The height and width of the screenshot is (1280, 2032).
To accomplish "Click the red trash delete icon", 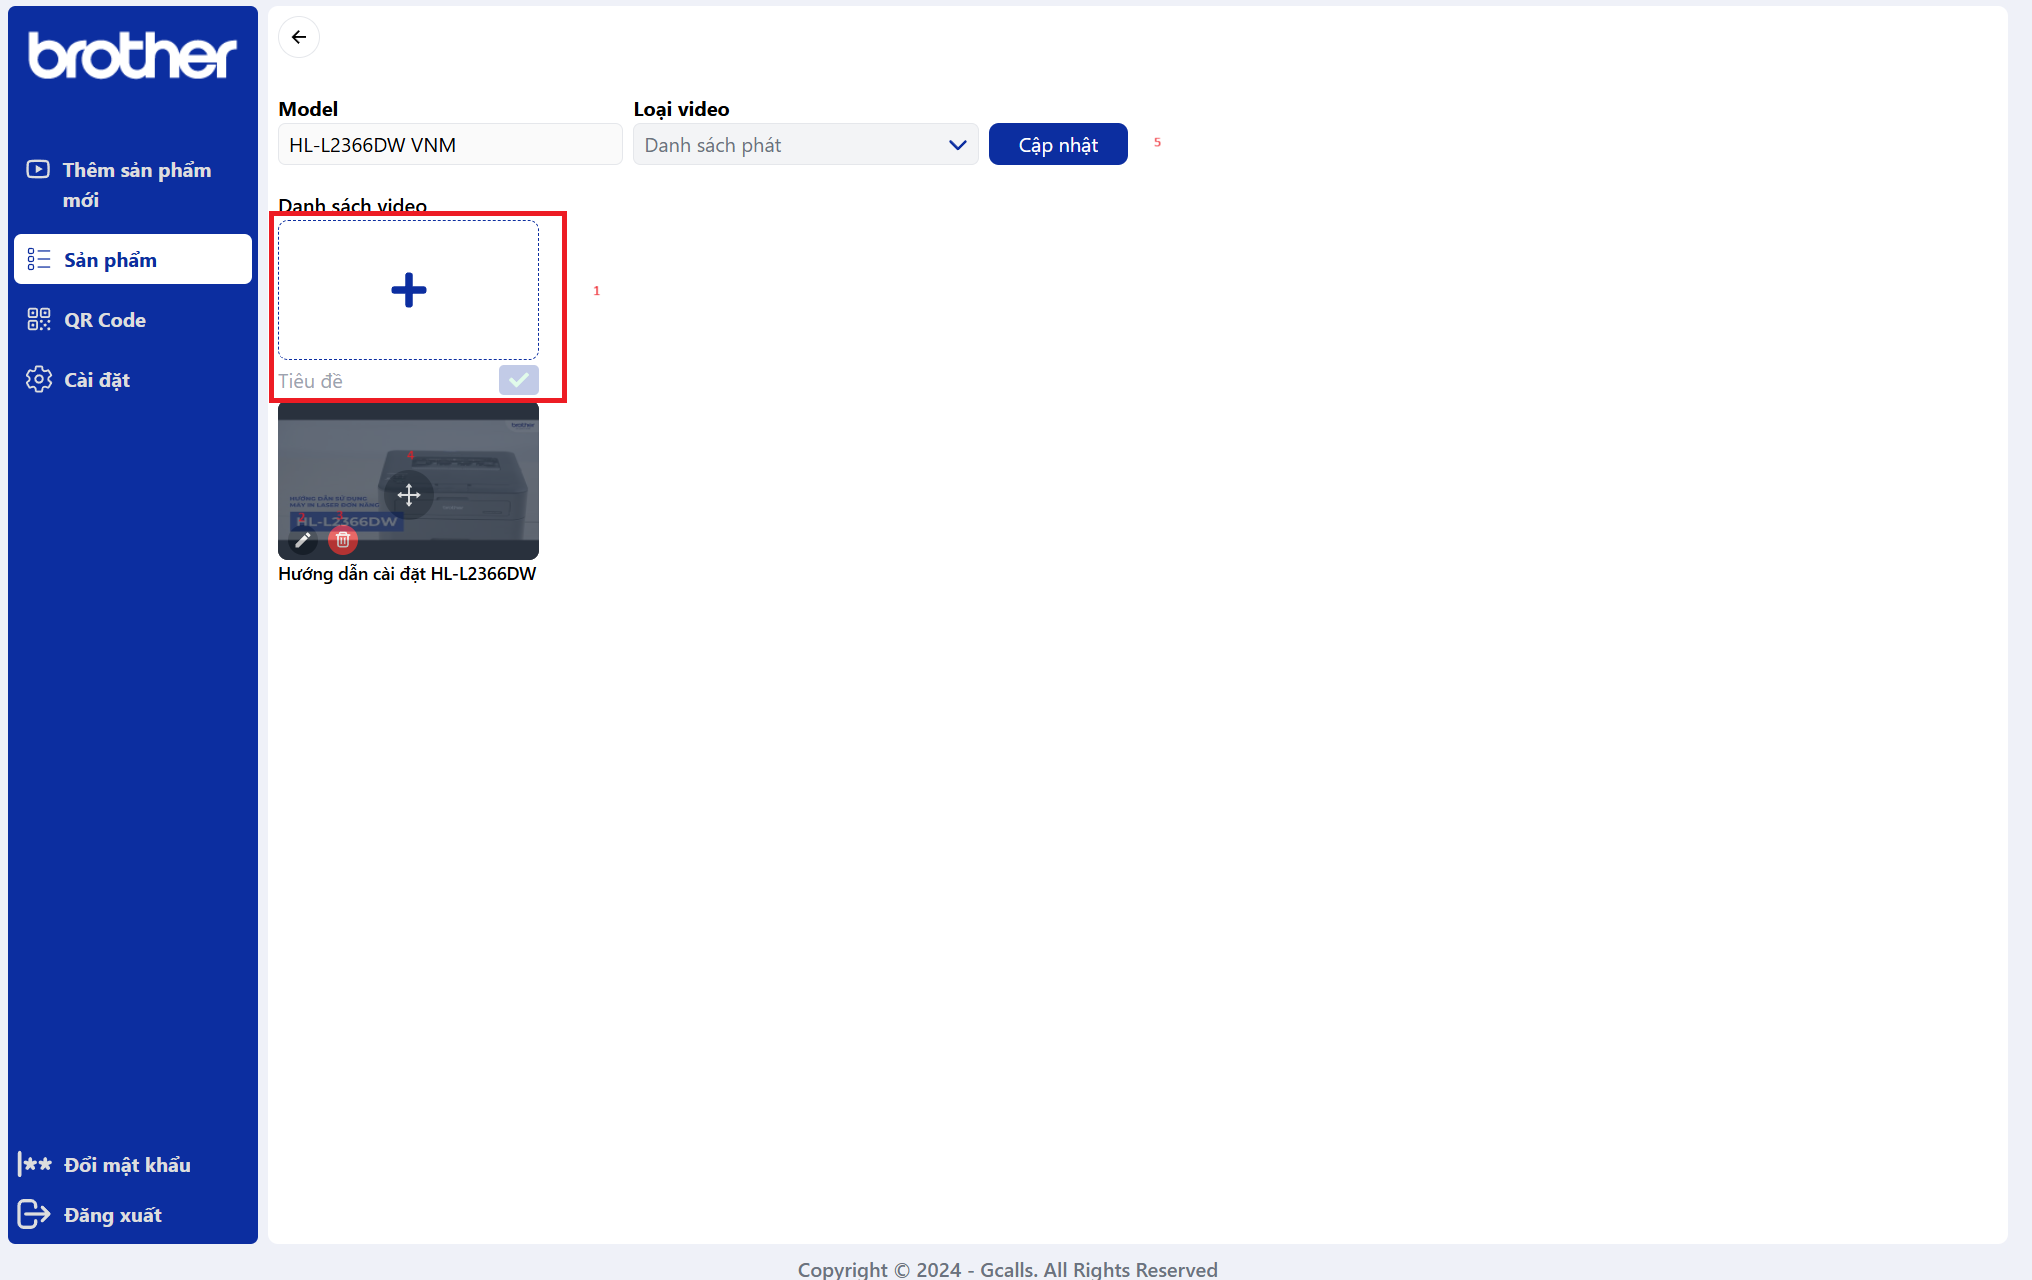I will [343, 540].
